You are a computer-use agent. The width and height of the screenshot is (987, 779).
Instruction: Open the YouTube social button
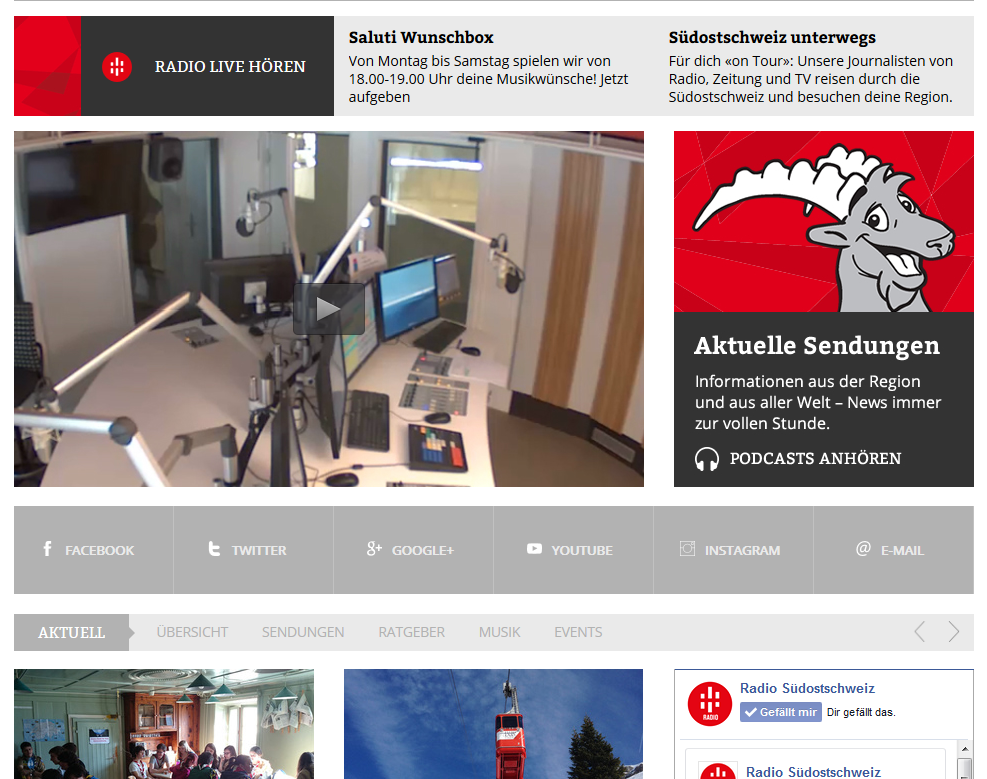coord(573,550)
